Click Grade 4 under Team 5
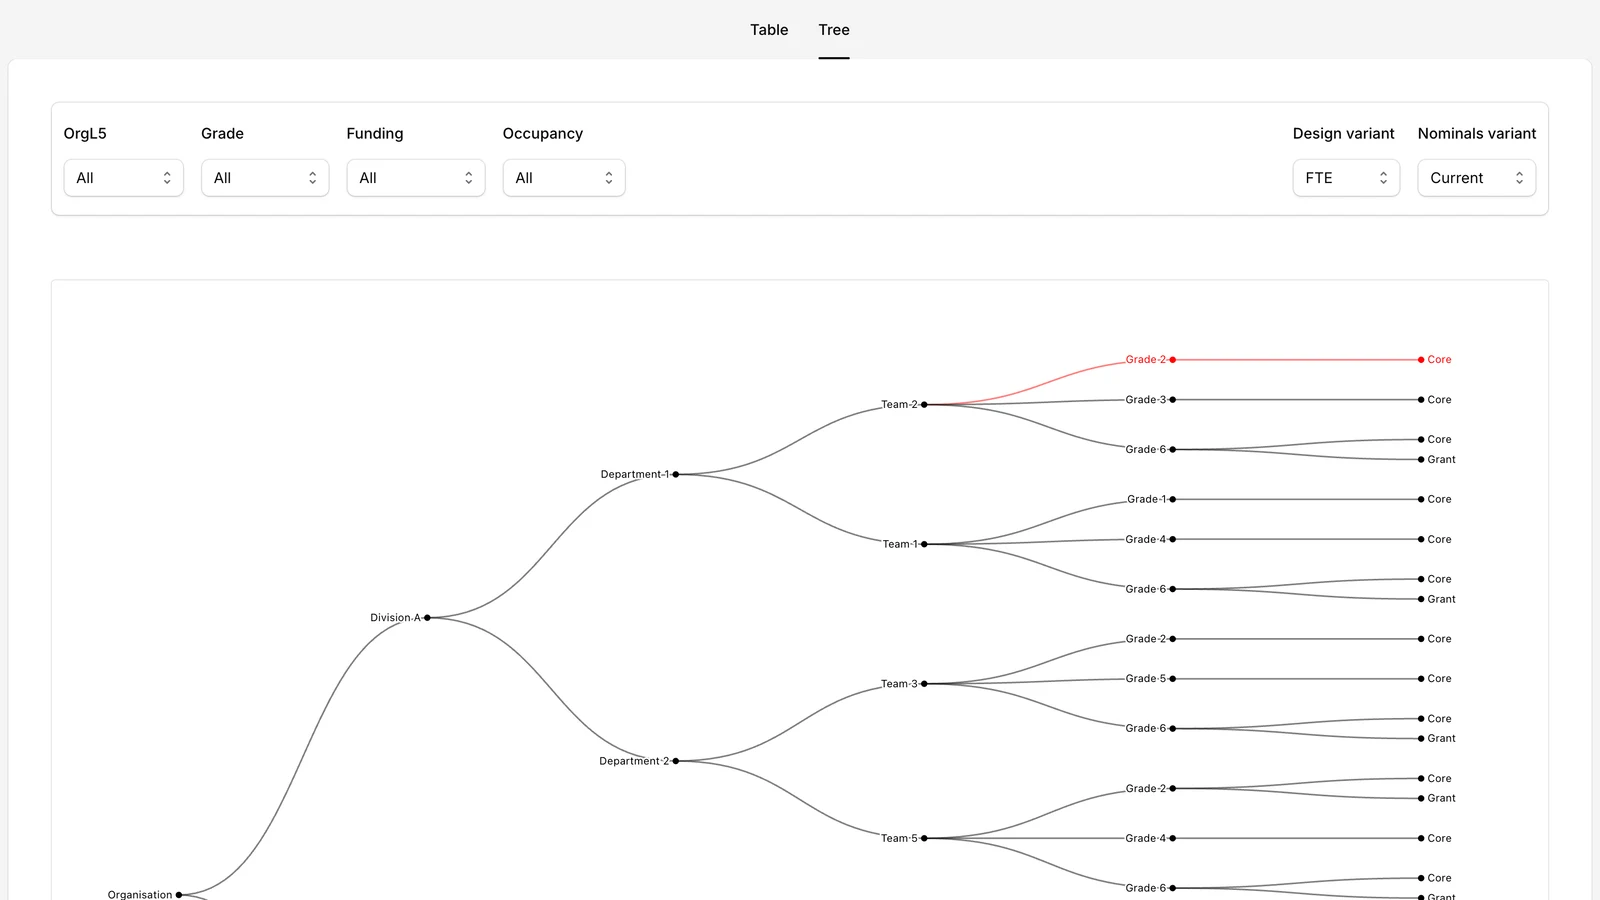The image size is (1600, 900). pos(1173,838)
